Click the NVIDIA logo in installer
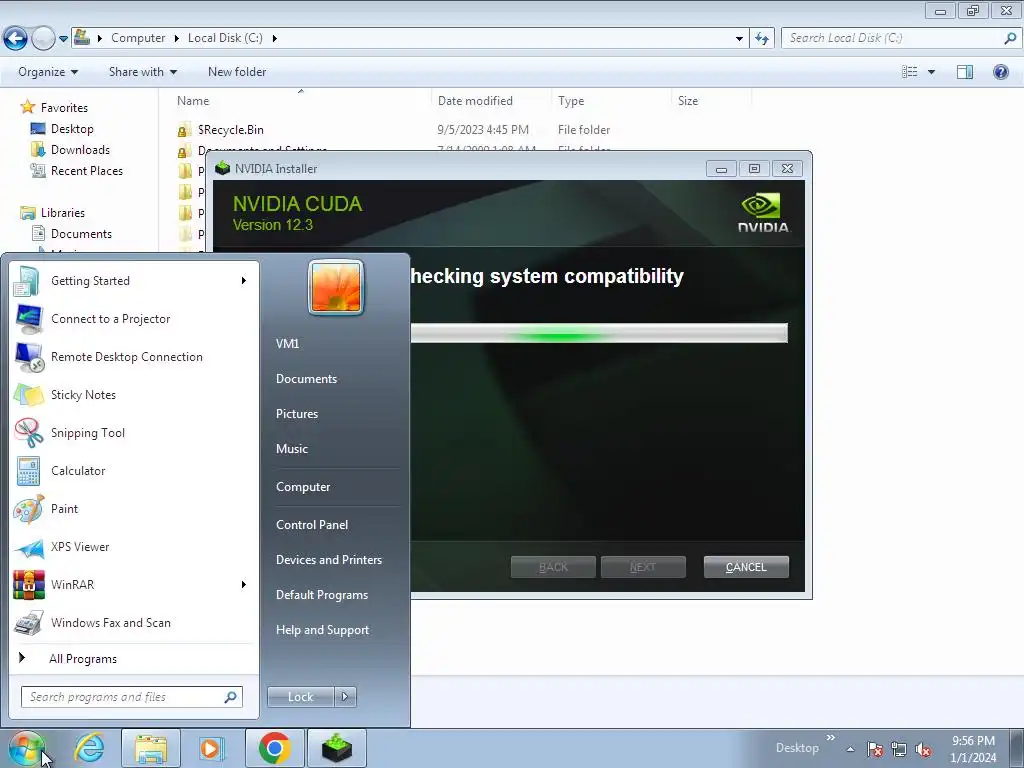The width and height of the screenshot is (1024, 768). [763, 213]
